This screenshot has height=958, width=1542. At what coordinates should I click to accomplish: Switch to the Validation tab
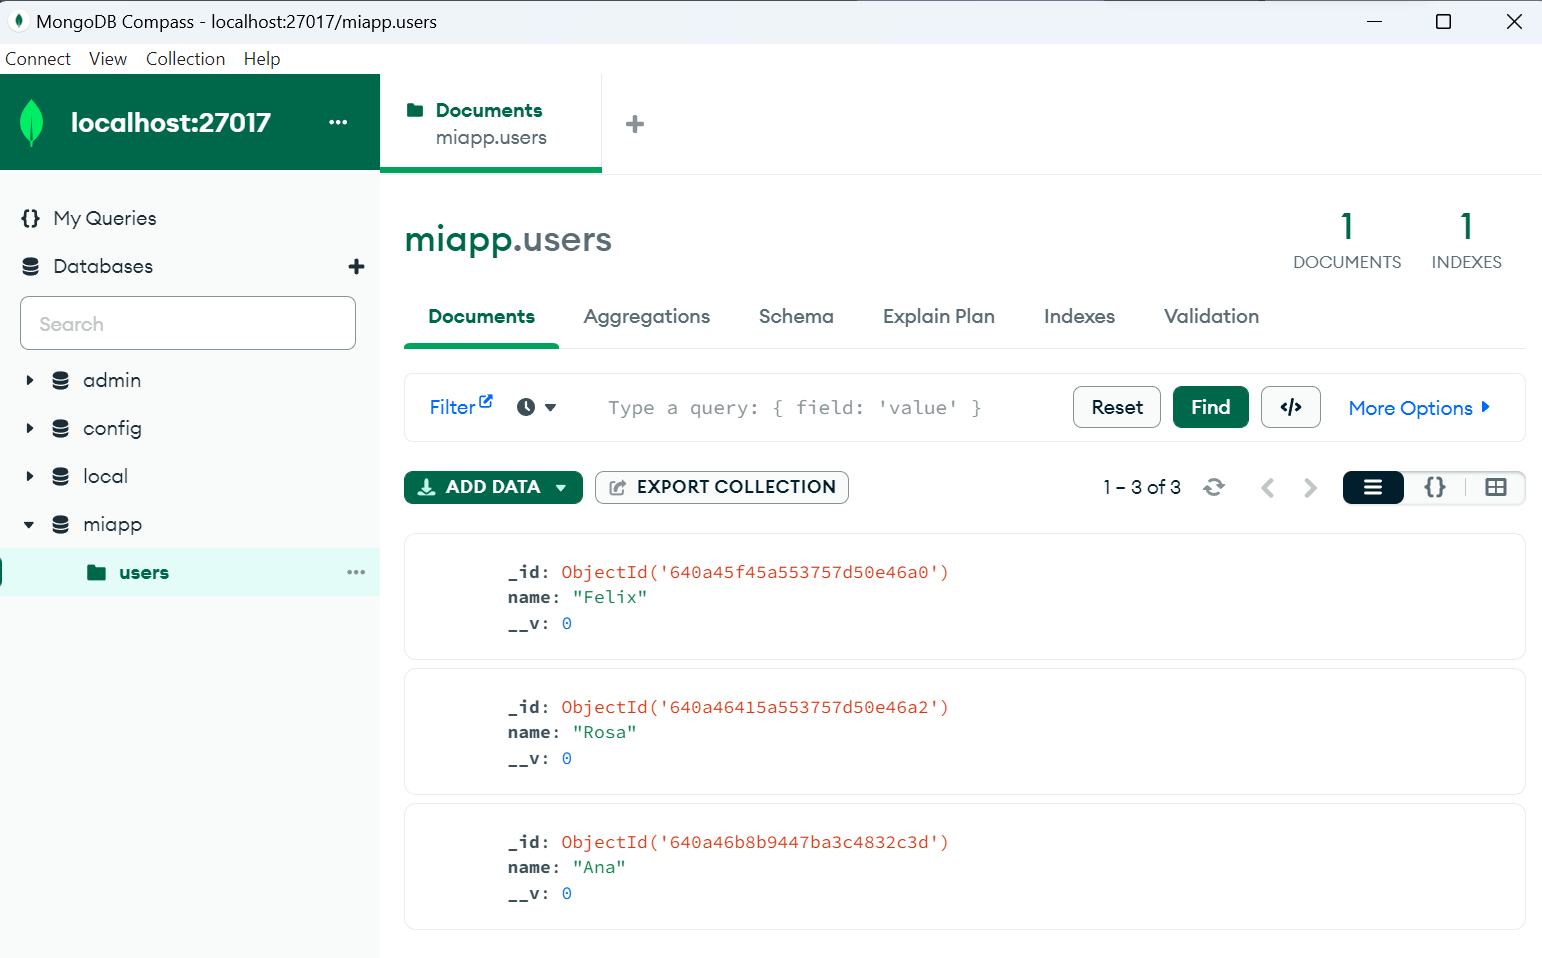[1211, 316]
